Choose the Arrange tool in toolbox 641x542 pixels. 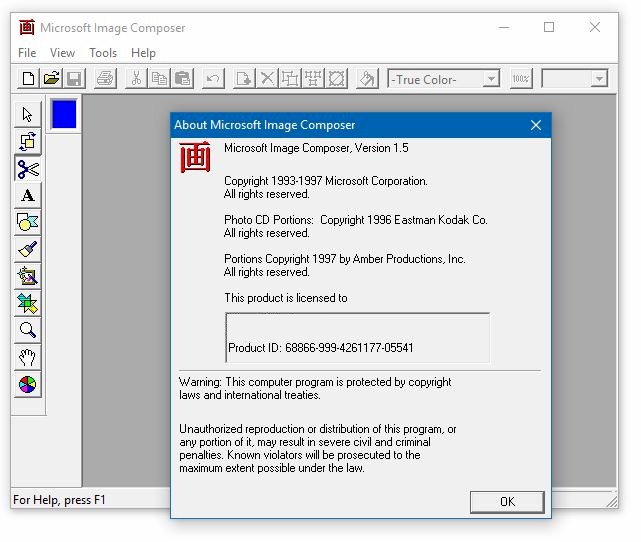tap(27, 142)
